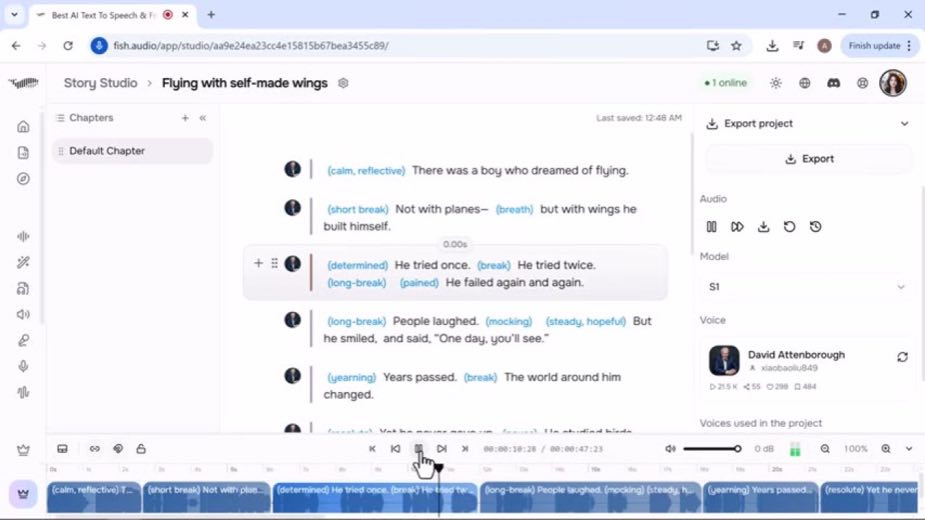Viewport: 925px width, 520px height.
Task: Select the '(long-break) People laughed' timeline clip
Action: (x=590, y=497)
